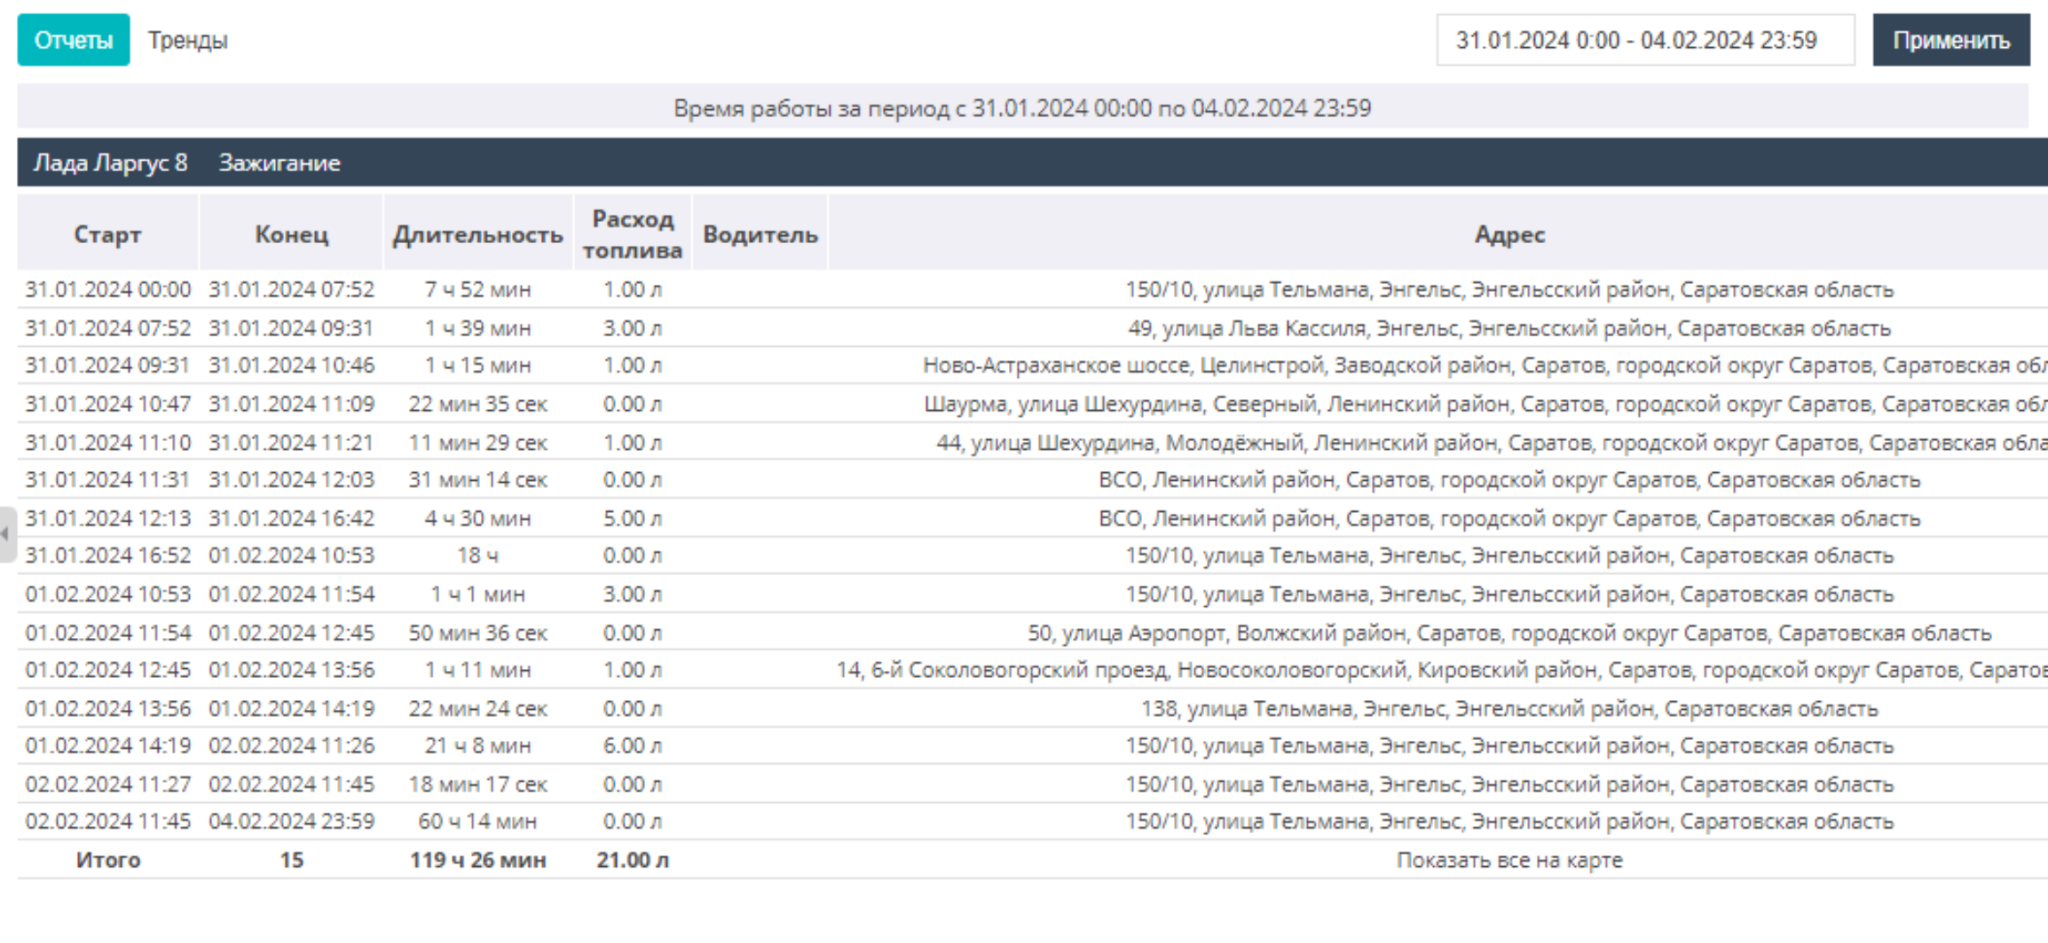
Task: Select the Лада Ларгус 8 vehicle title
Action: [110, 162]
